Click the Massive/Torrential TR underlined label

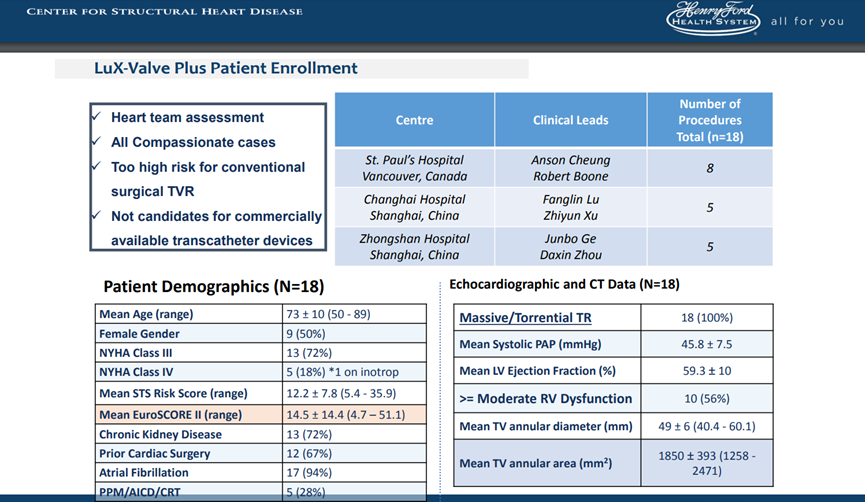pyautogui.click(x=525, y=318)
